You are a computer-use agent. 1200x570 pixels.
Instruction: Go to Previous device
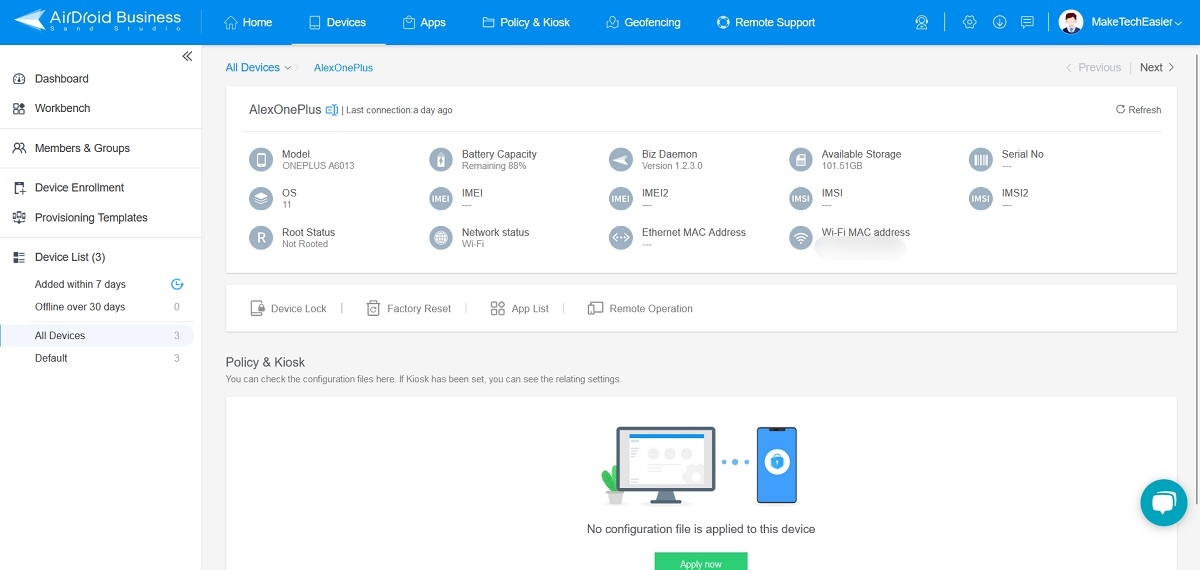point(1093,68)
